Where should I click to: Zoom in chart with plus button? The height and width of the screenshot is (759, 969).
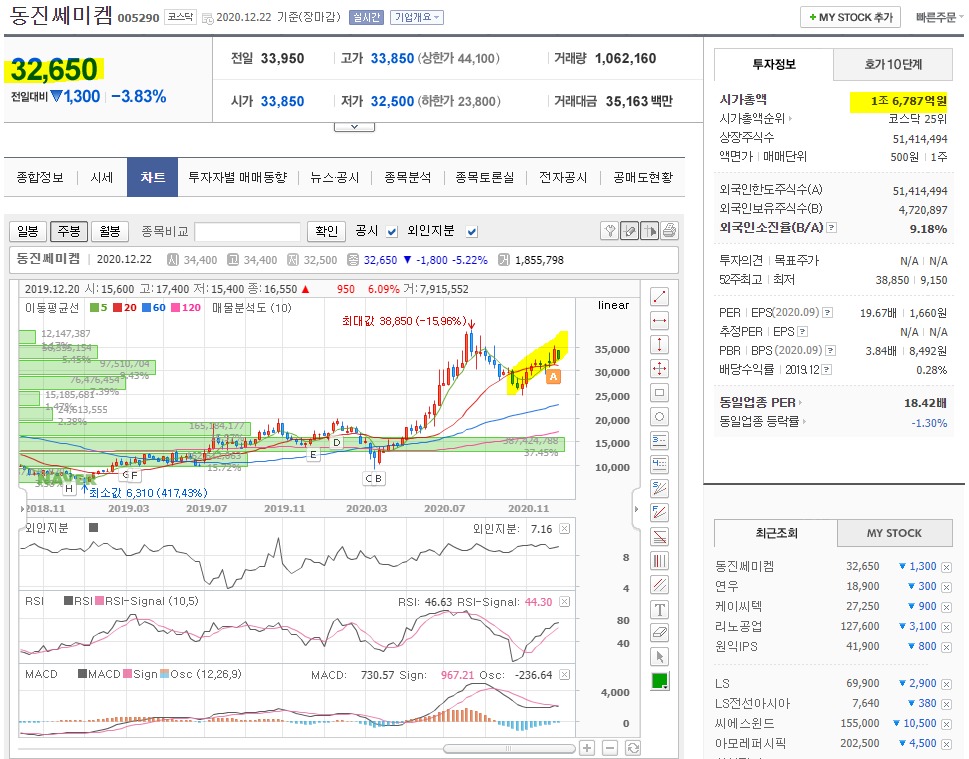[587, 748]
